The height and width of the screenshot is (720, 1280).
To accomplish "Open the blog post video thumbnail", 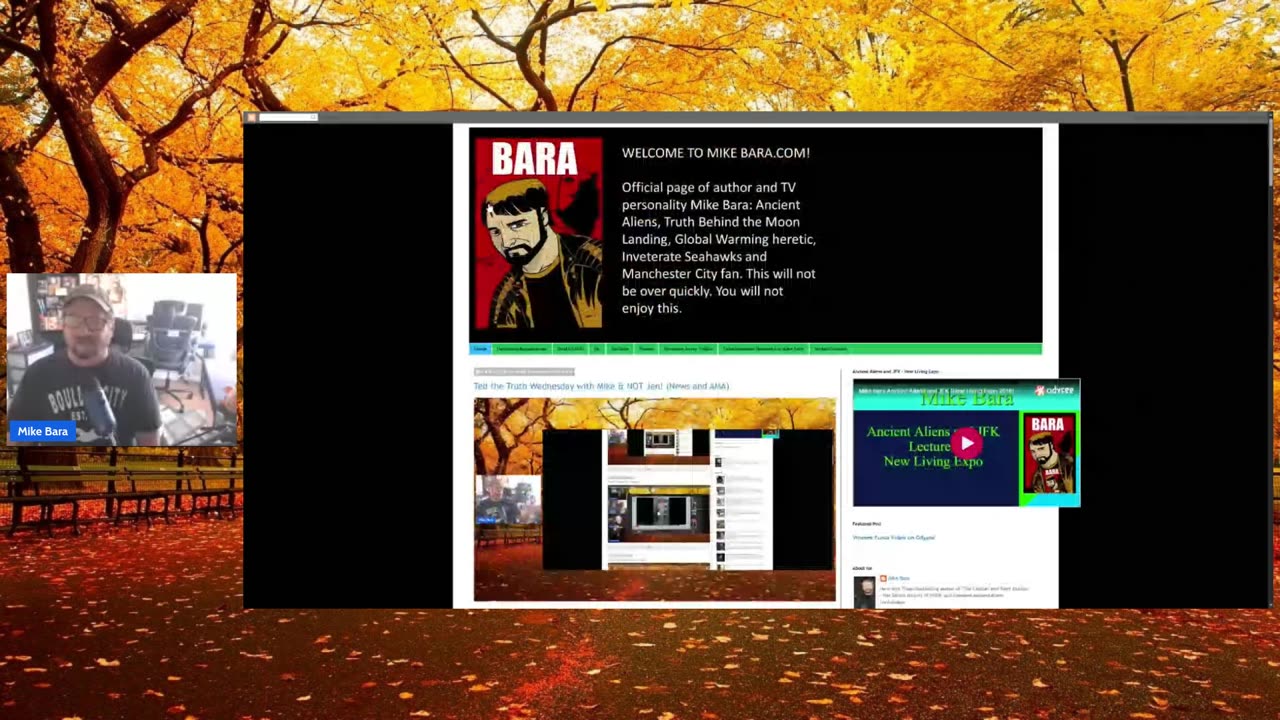I will (655, 500).
